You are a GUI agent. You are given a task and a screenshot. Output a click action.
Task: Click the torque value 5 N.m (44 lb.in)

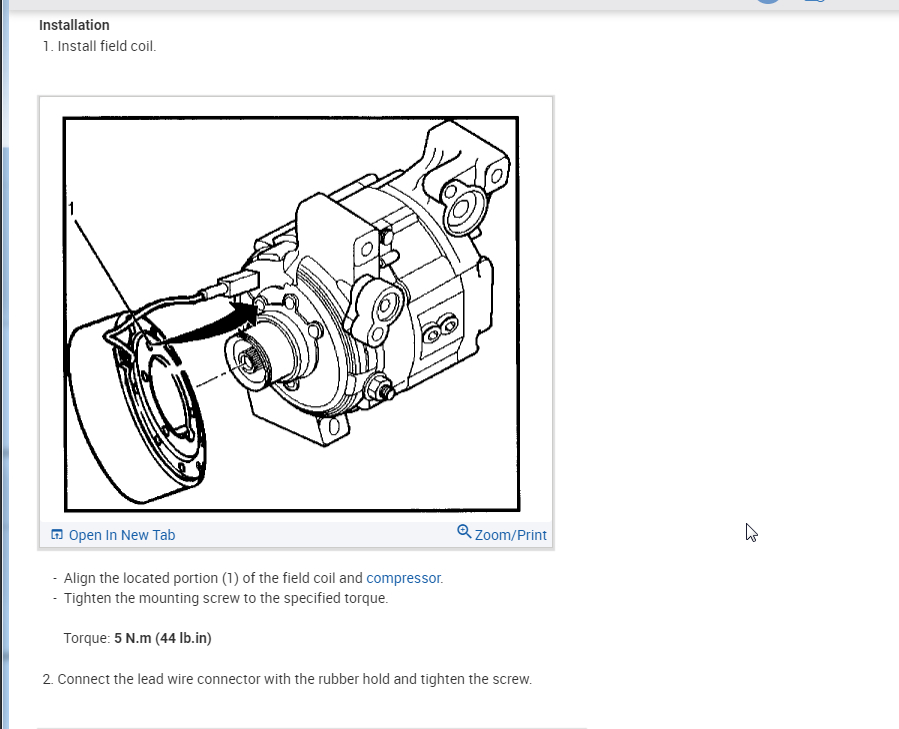[163, 638]
